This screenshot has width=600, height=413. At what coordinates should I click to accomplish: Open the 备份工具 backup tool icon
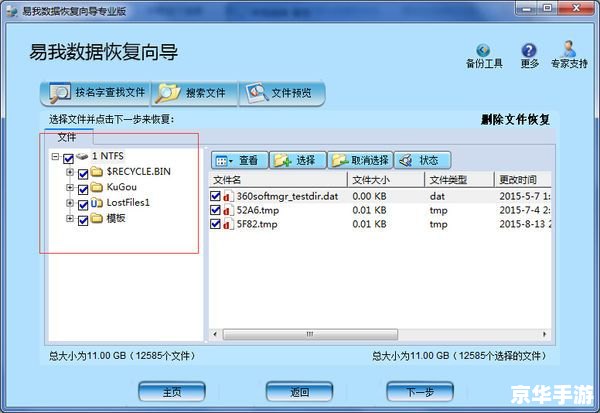[483, 50]
